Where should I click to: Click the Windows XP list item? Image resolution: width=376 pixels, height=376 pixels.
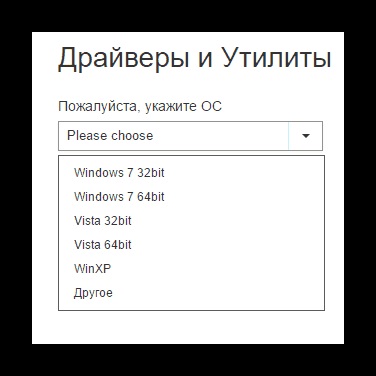tap(191, 269)
